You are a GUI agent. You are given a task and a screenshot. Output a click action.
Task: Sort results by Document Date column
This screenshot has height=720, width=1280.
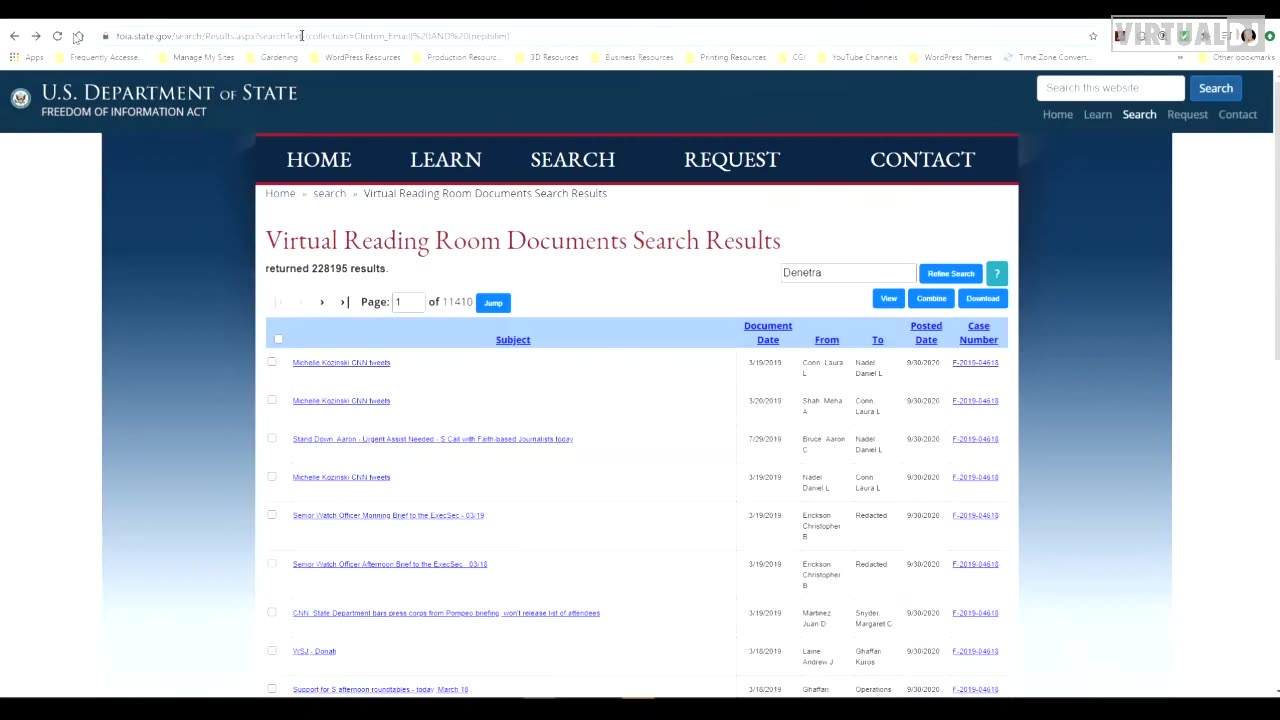coord(768,333)
